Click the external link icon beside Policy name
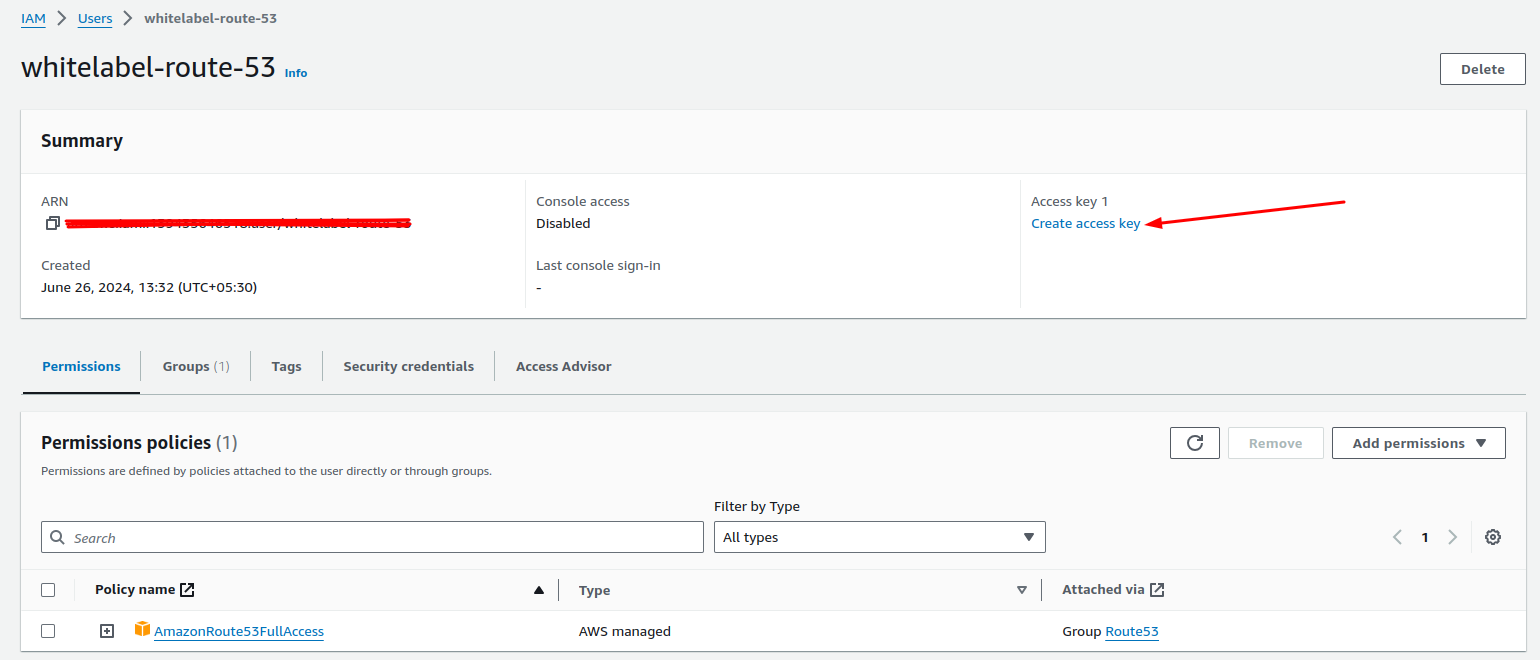 (187, 590)
